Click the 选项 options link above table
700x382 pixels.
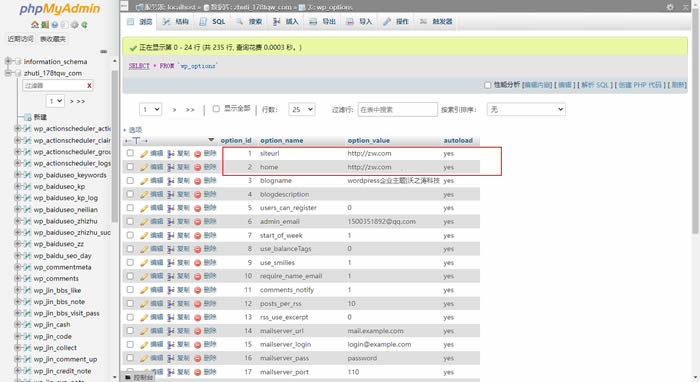click(x=135, y=130)
